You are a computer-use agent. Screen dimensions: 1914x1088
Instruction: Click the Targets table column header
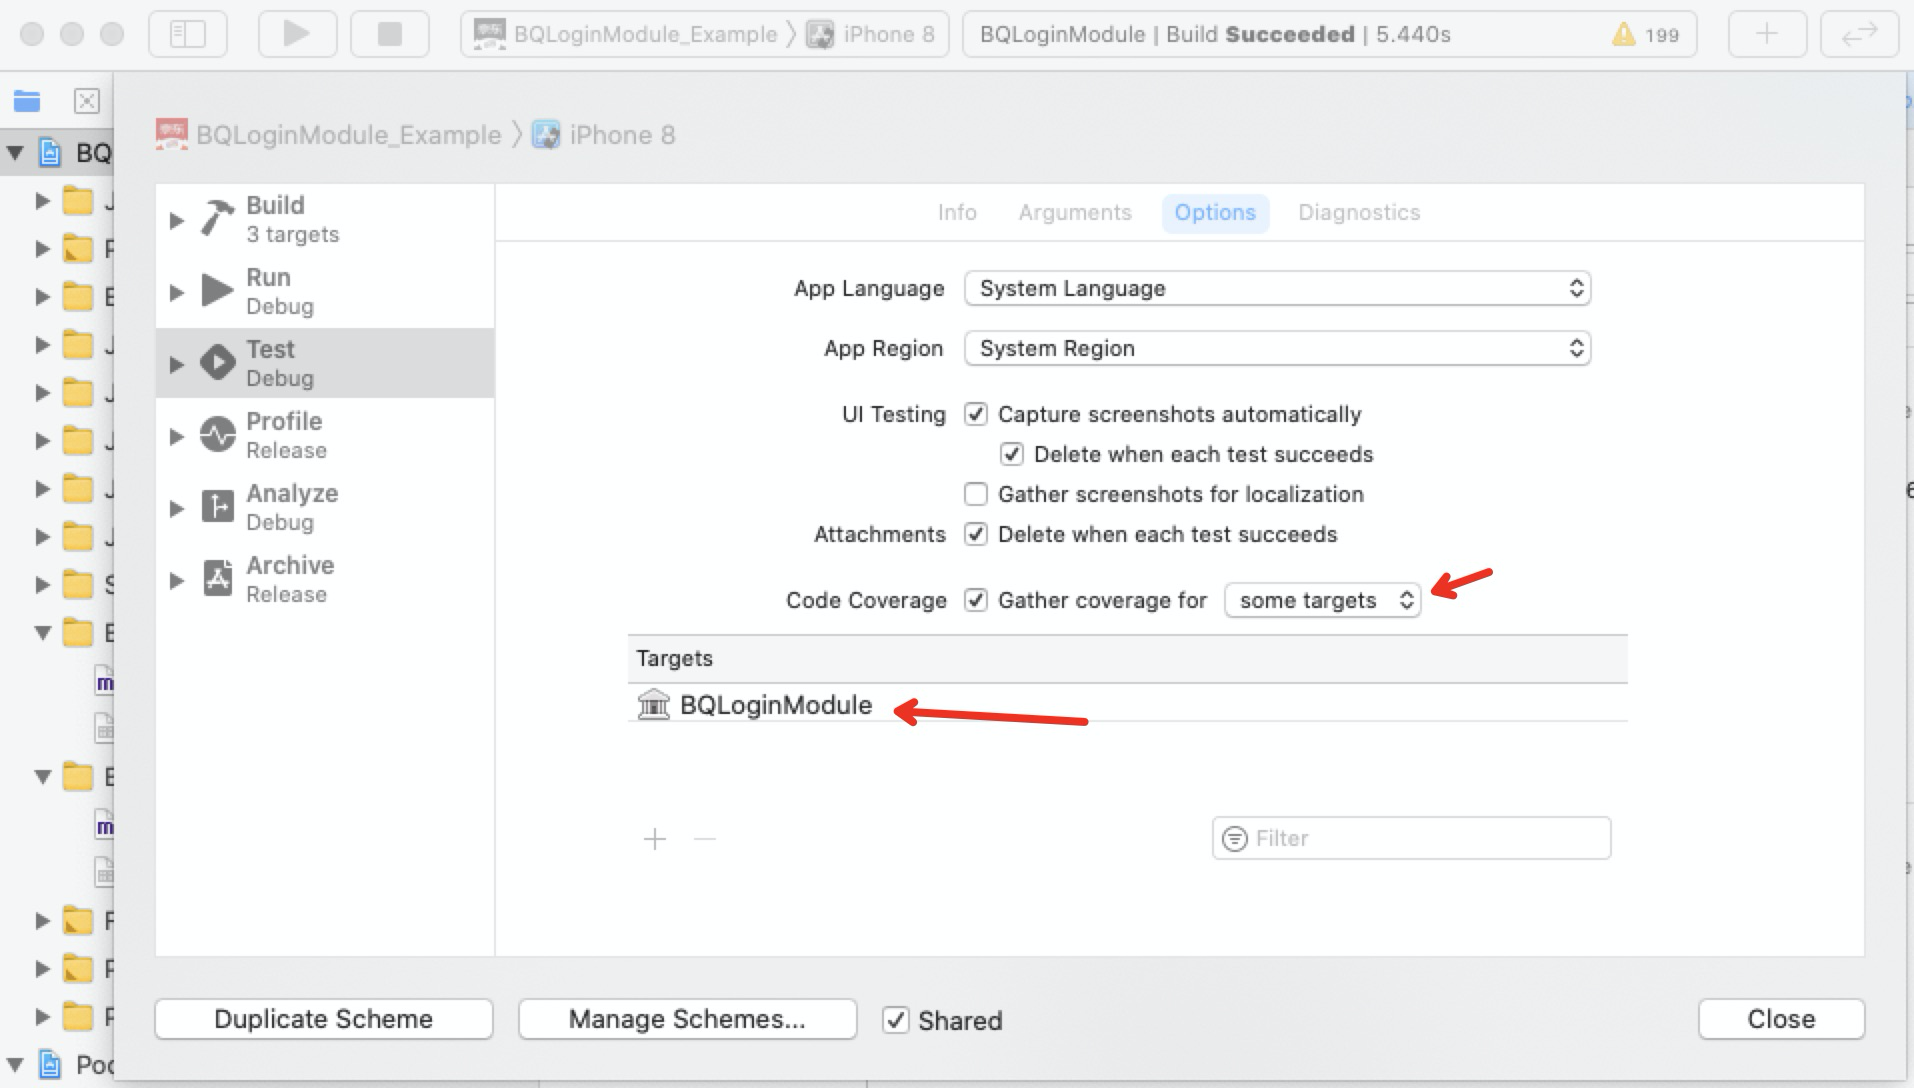[1127, 659]
